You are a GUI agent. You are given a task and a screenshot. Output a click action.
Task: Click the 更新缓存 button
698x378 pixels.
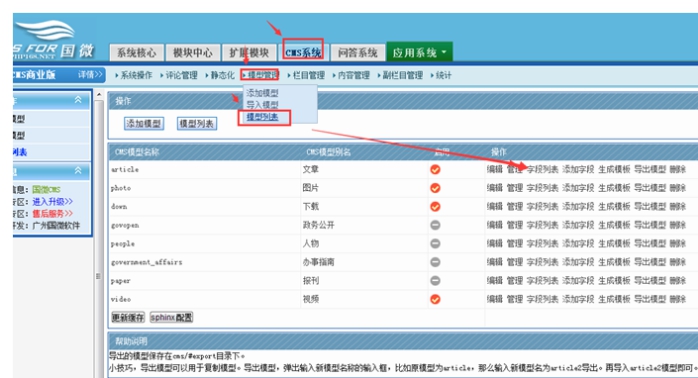(128, 317)
